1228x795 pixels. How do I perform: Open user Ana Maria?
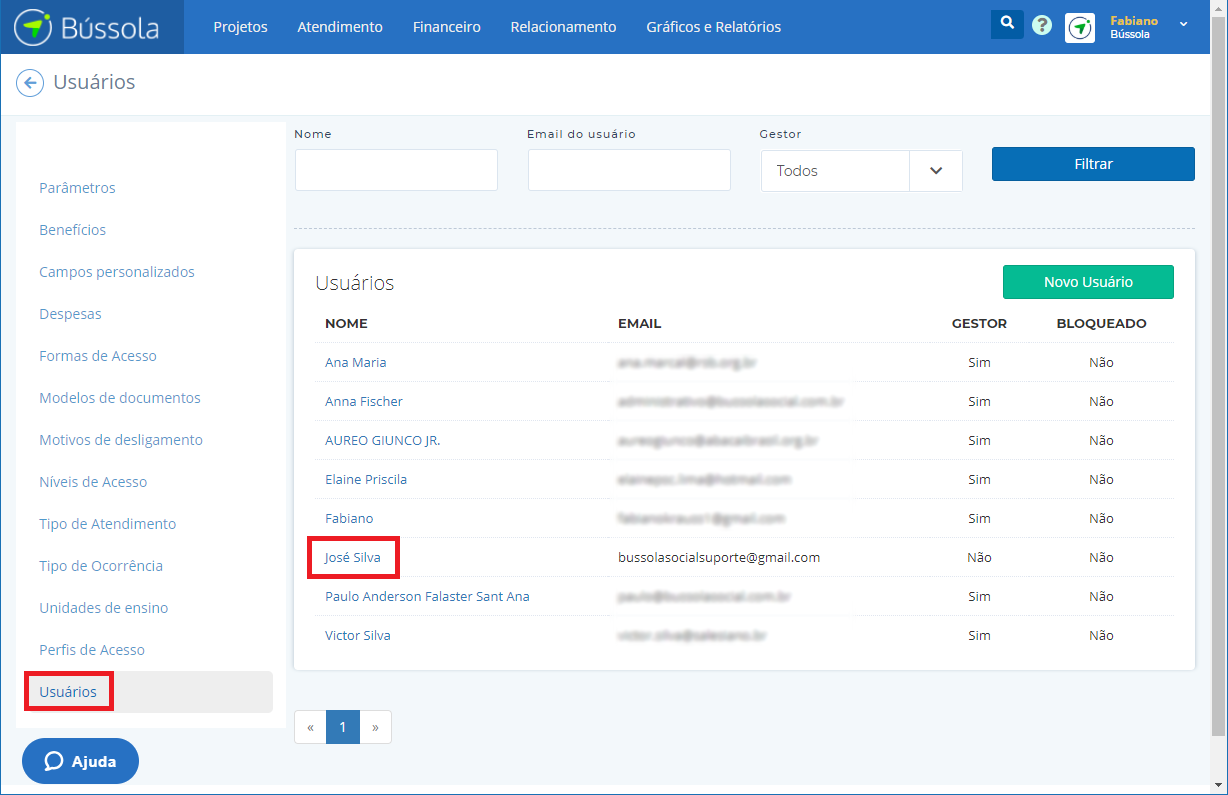pyautogui.click(x=355, y=363)
